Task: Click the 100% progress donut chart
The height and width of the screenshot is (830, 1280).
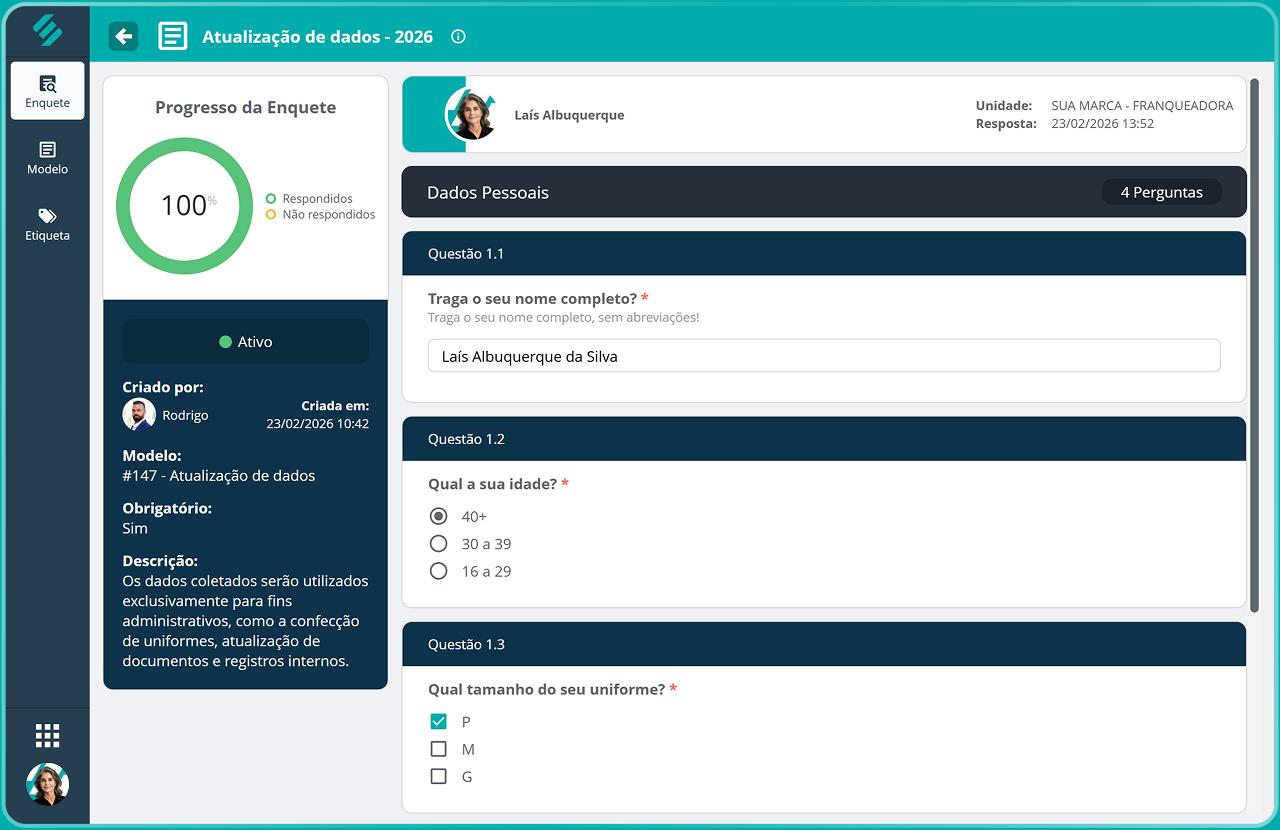Action: (185, 206)
